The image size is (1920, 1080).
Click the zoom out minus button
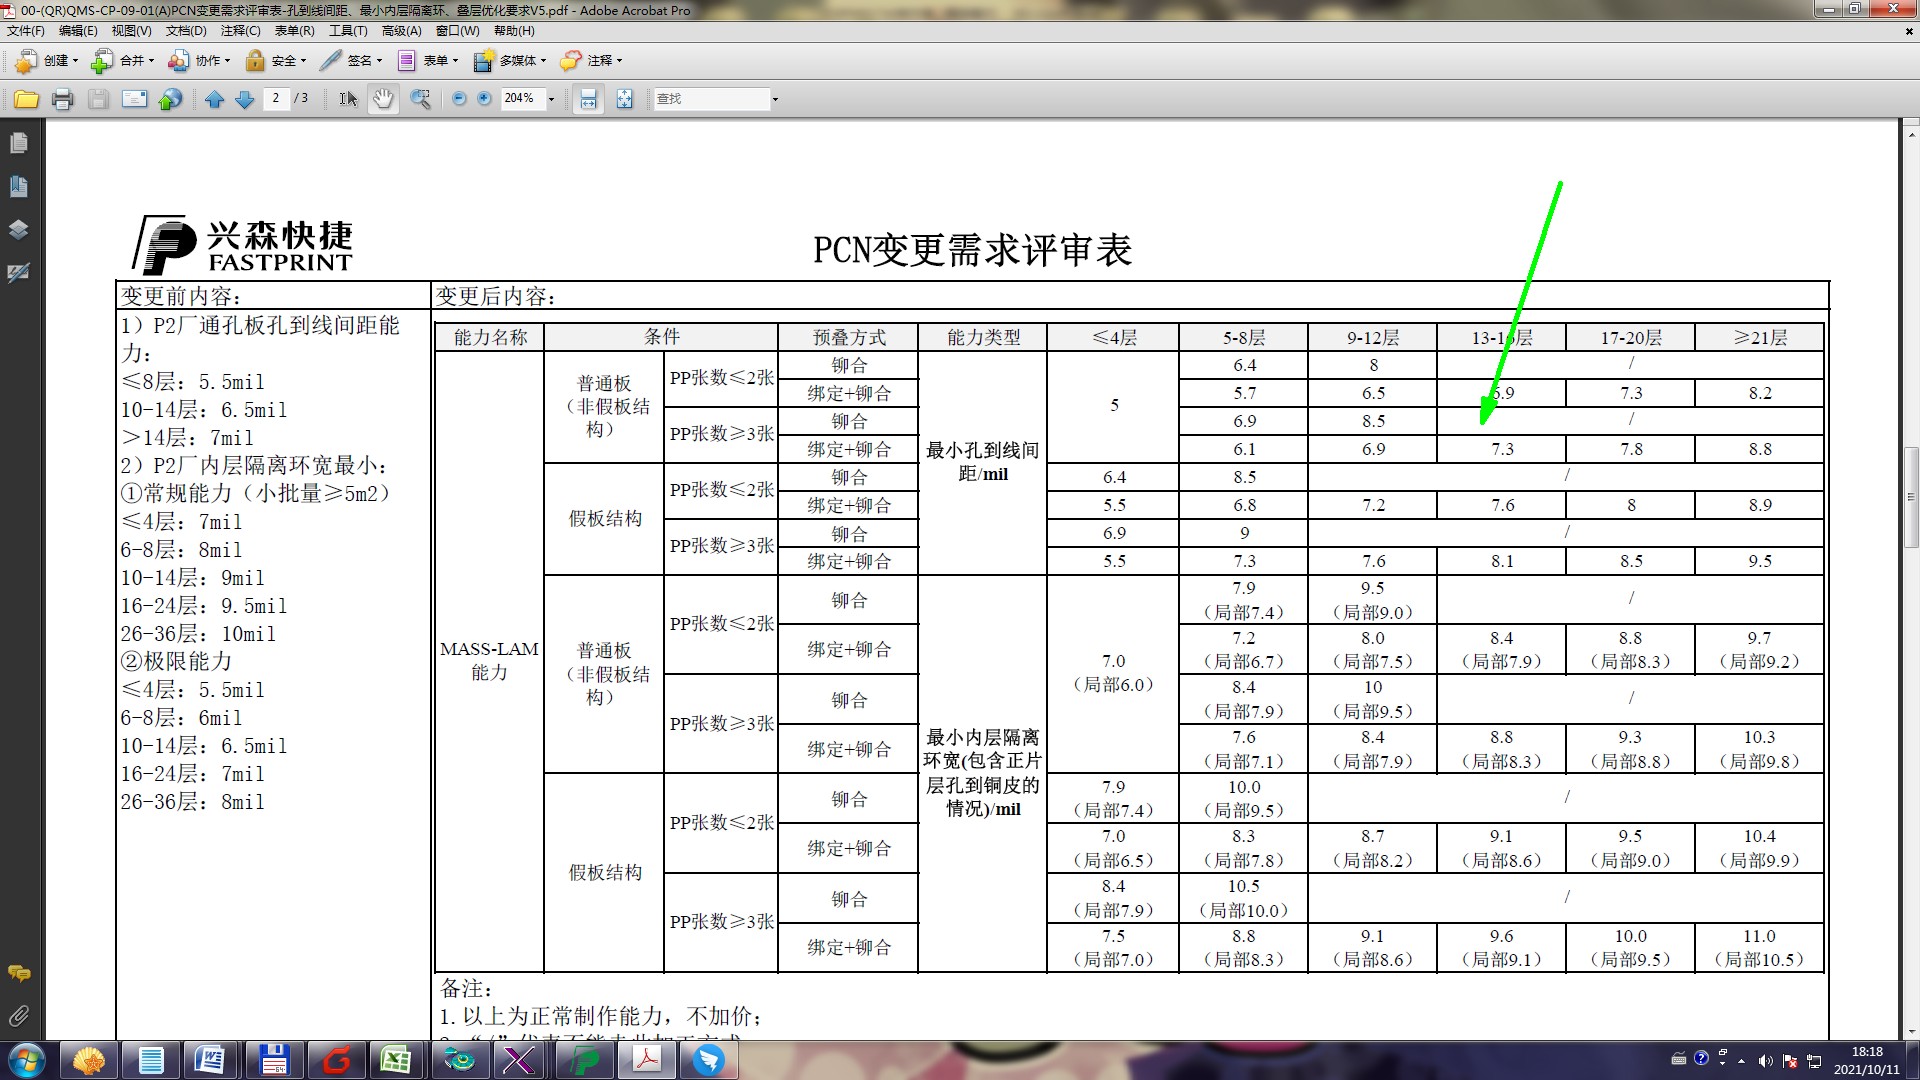(459, 99)
